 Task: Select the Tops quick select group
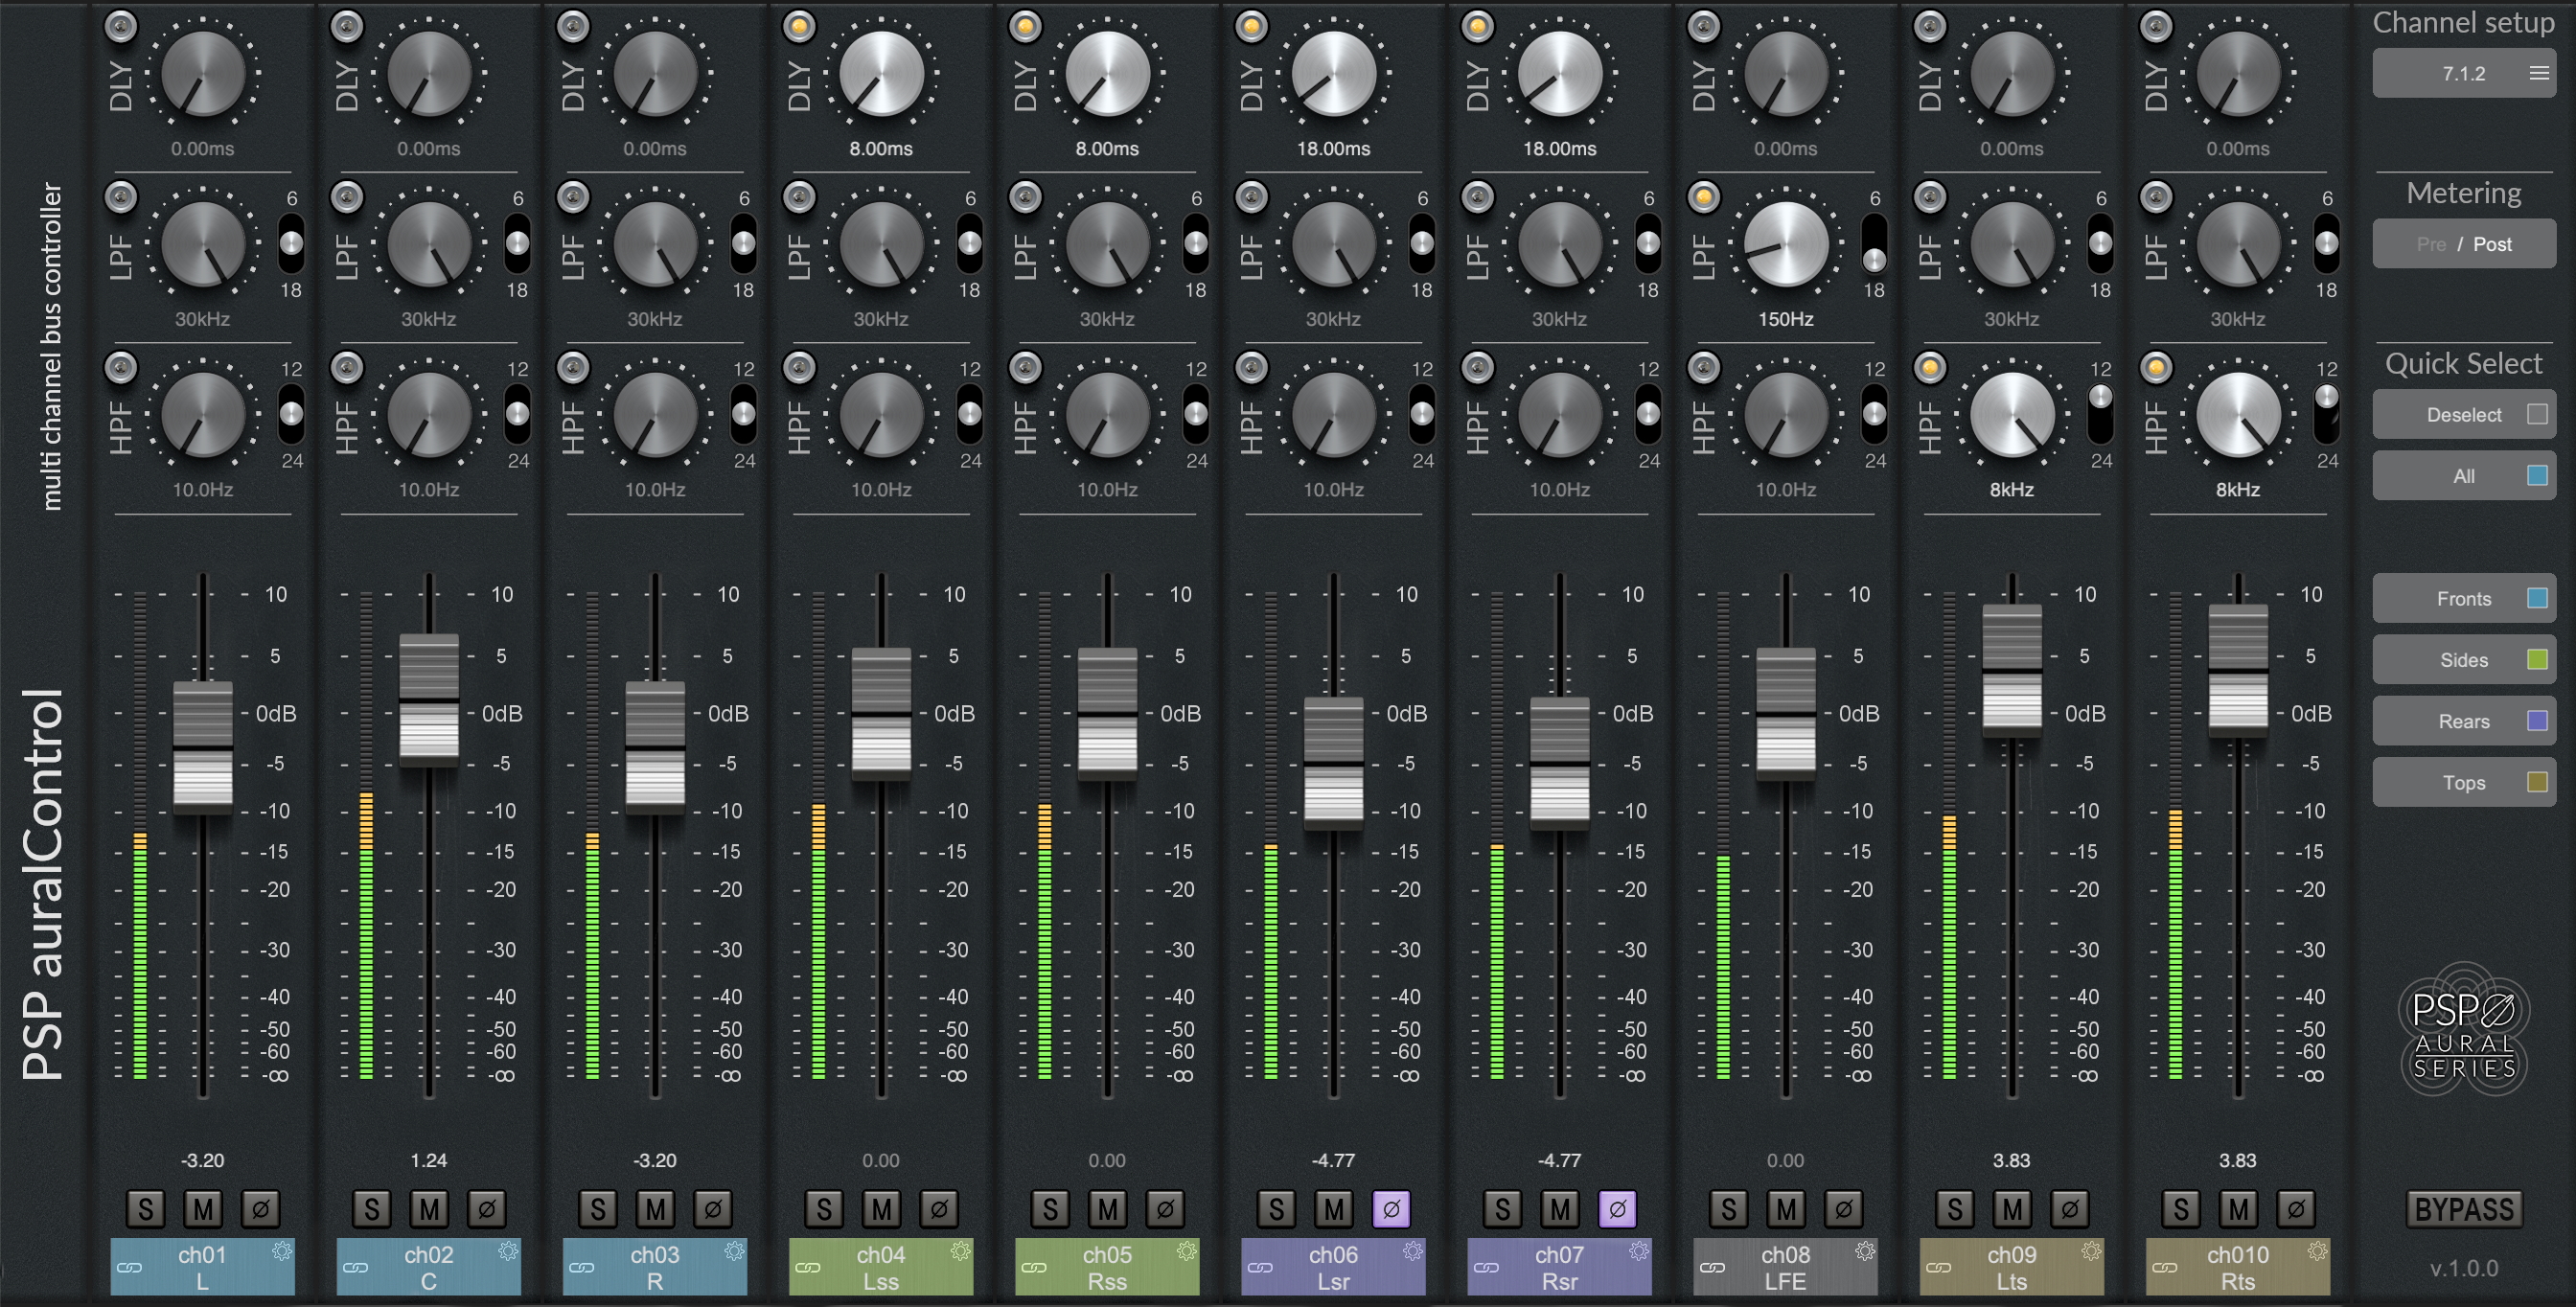(x=2464, y=782)
